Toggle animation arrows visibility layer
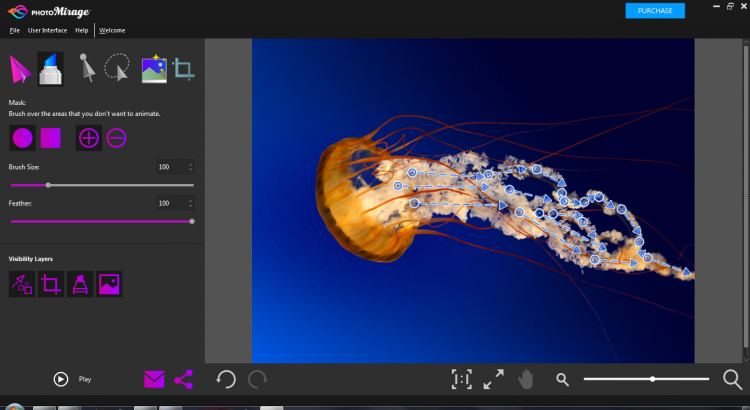The image size is (750, 410). (22, 284)
